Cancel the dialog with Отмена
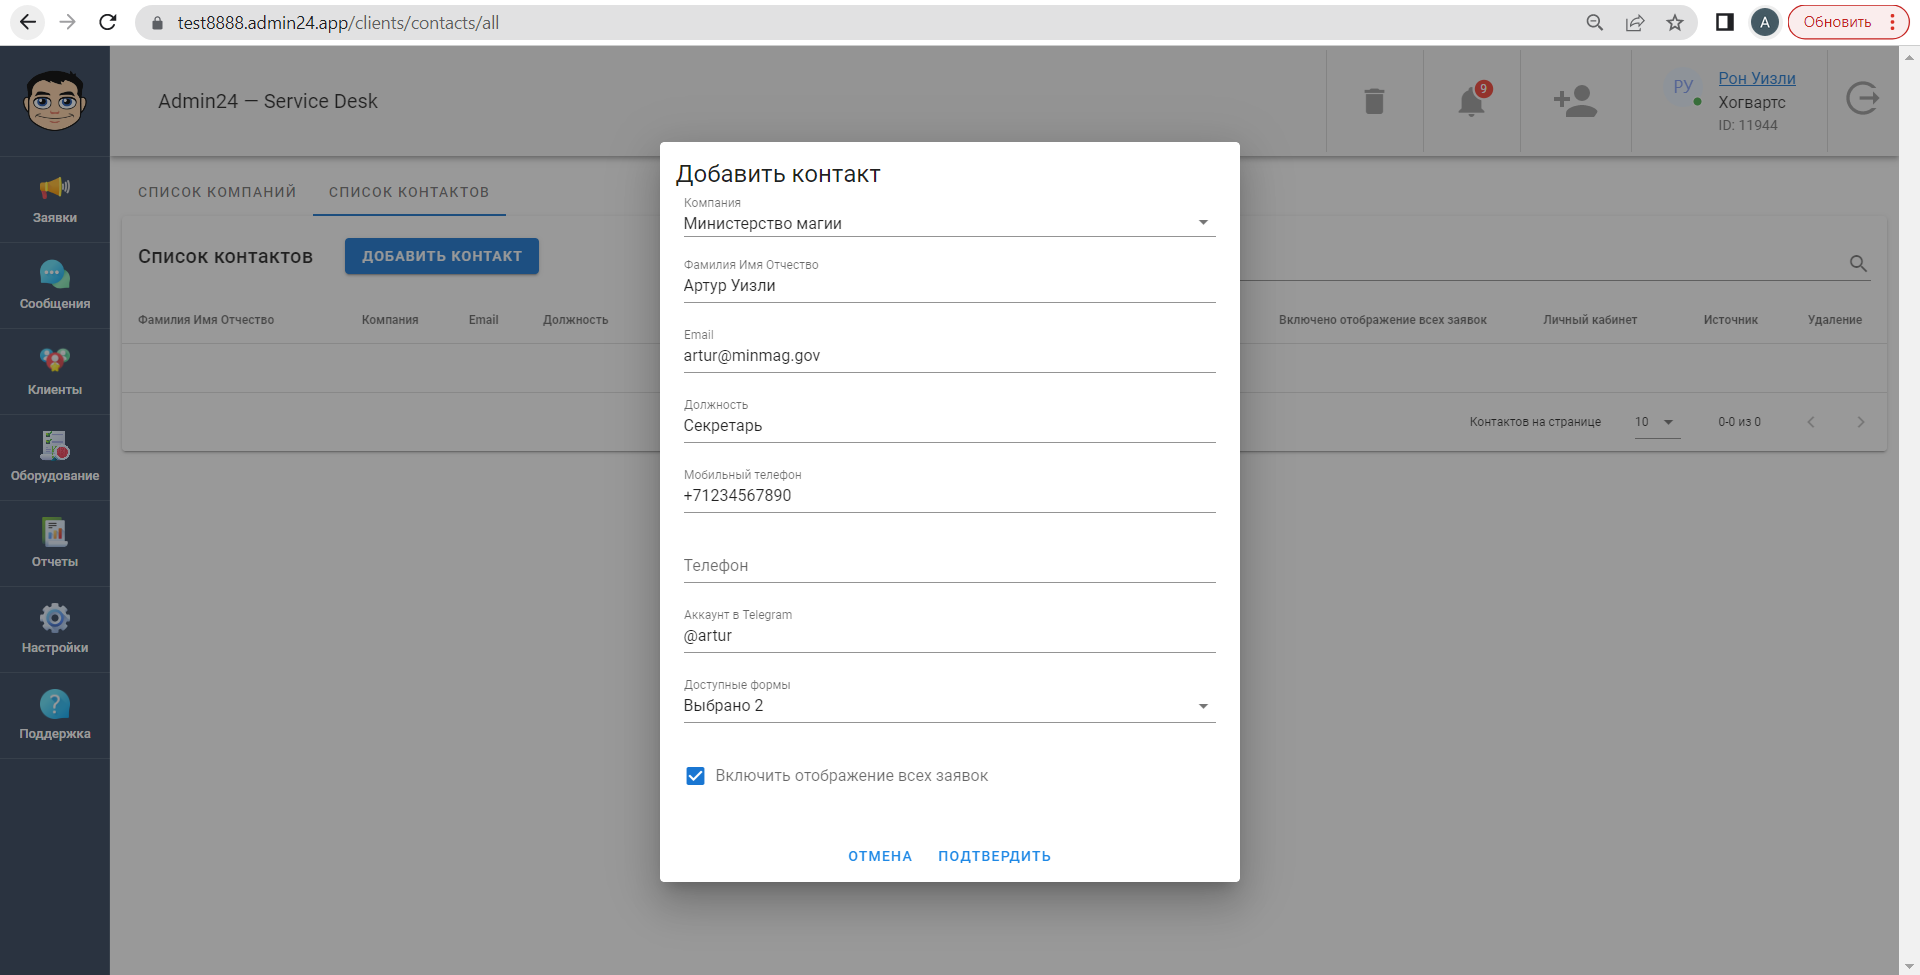This screenshot has width=1920, height=975. point(880,856)
